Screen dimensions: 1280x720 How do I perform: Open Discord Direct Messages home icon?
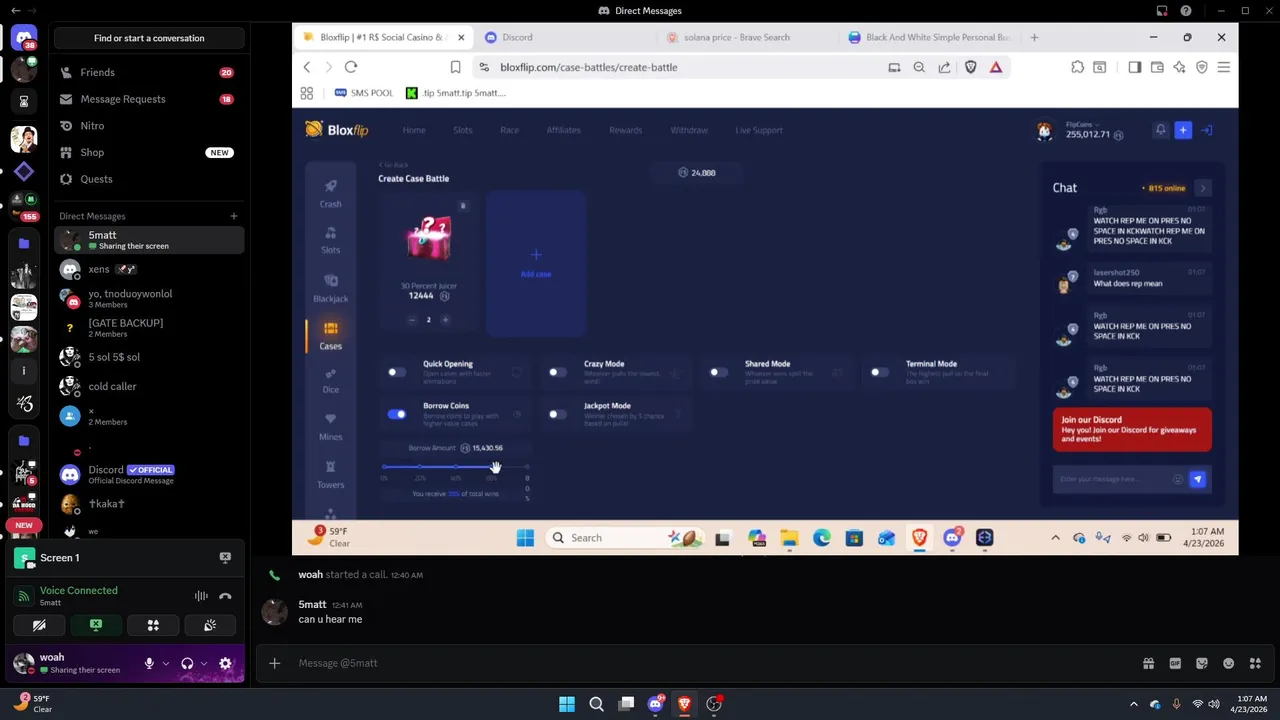click(x=24, y=38)
